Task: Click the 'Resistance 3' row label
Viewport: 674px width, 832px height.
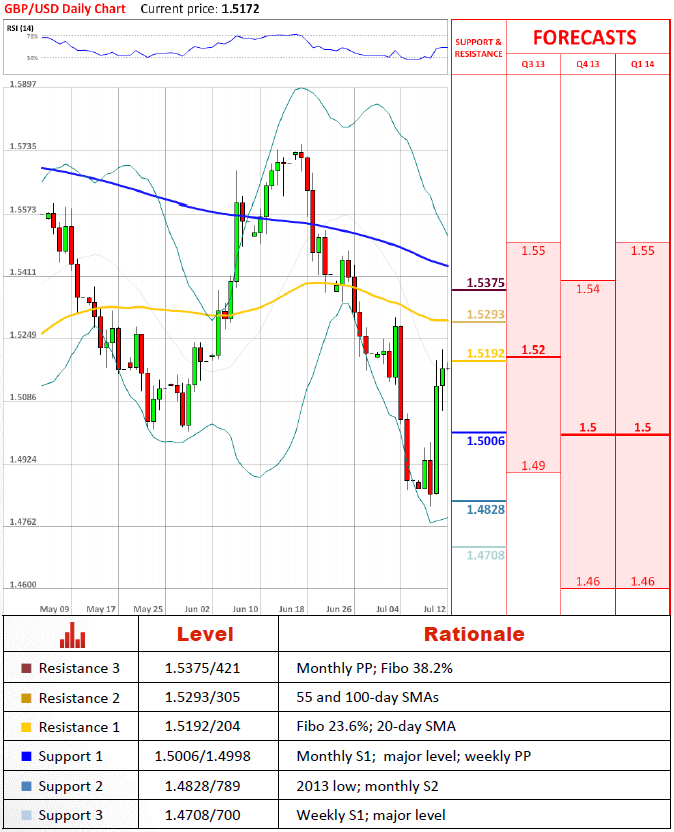Action: point(79,668)
